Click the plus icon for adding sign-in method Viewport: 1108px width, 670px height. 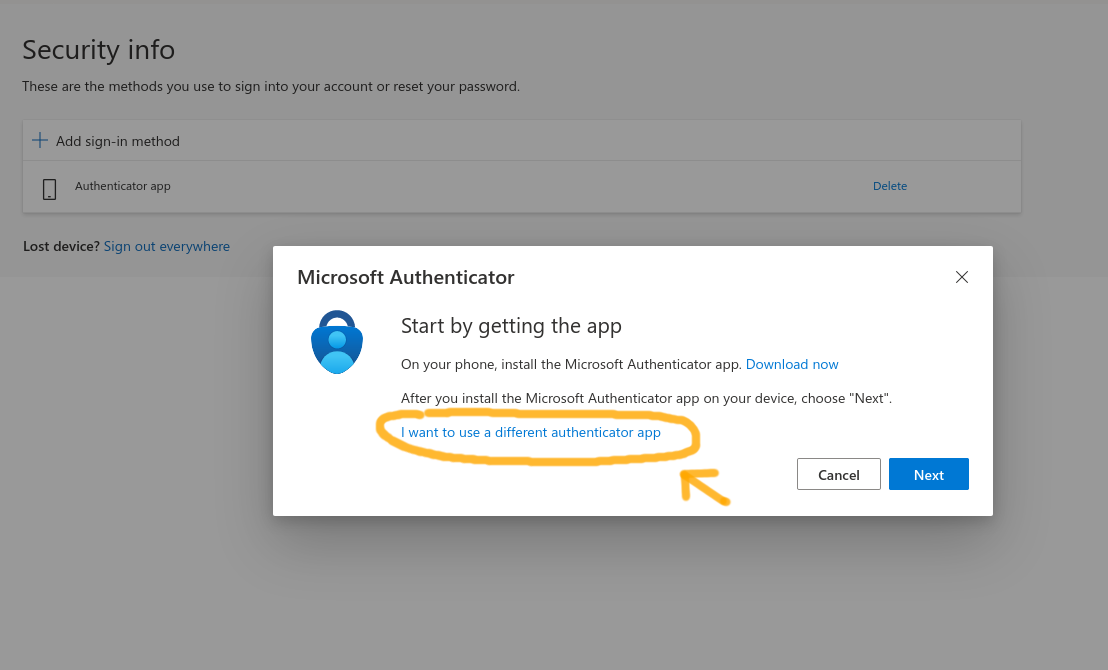click(x=40, y=140)
